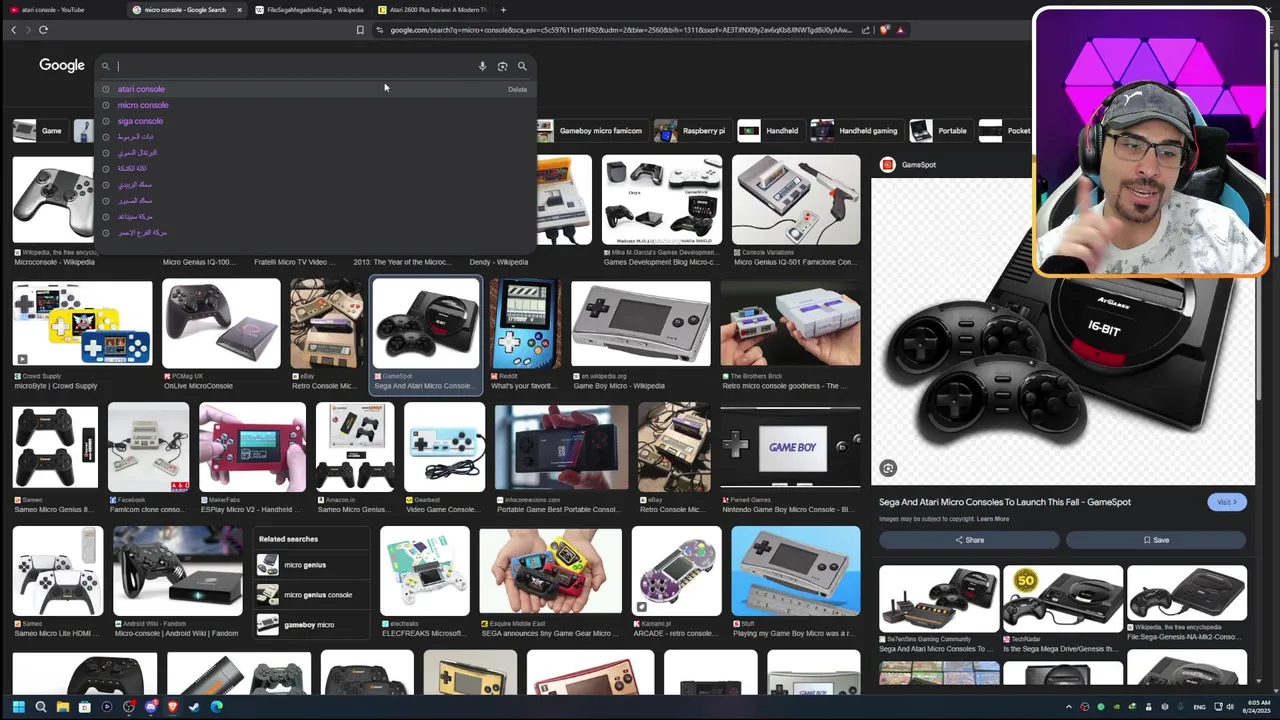Image resolution: width=1280 pixels, height=720 pixels.
Task: Open Microsoft Edge from the taskbar
Action: [217, 707]
